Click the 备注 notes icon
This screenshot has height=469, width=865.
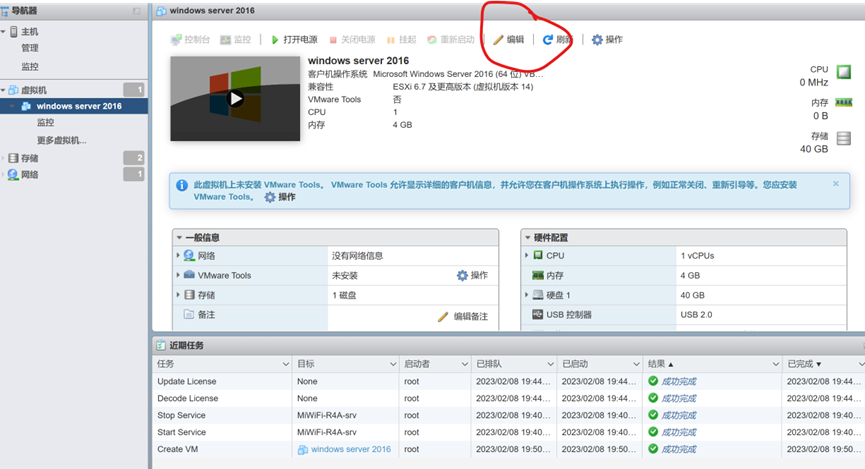pos(189,314)
